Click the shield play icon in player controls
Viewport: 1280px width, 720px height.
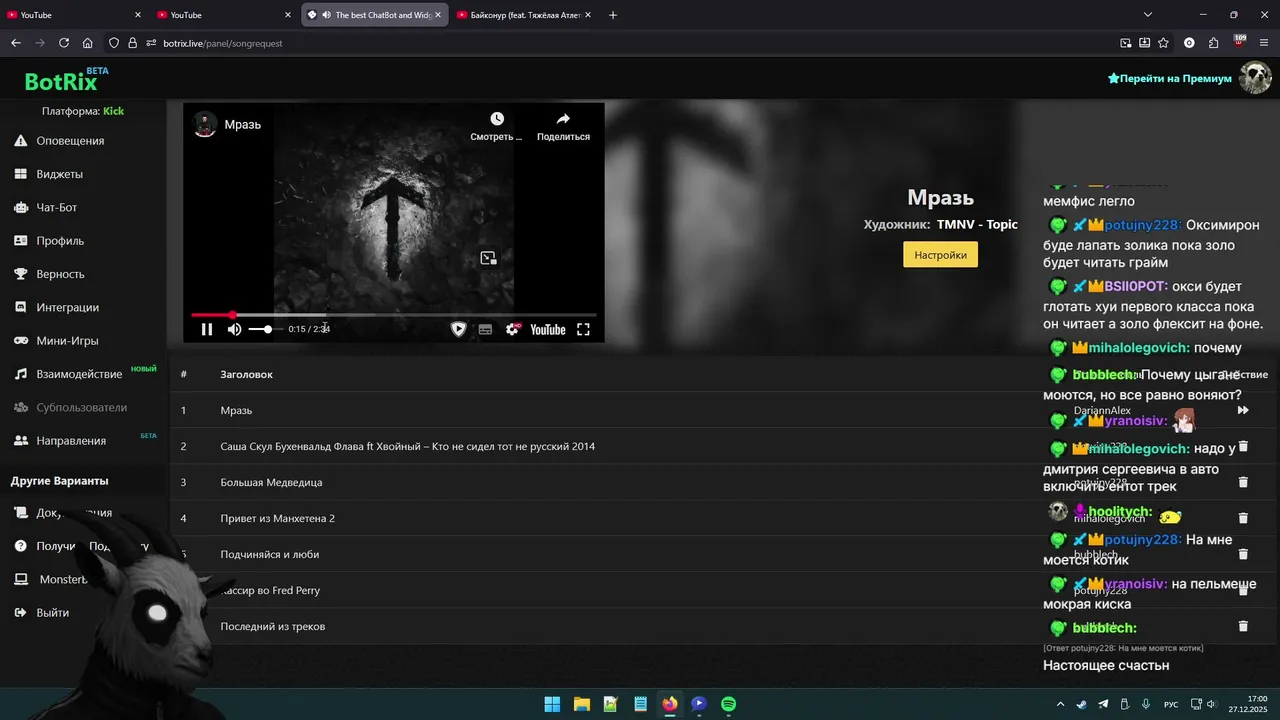coord(459,329)
